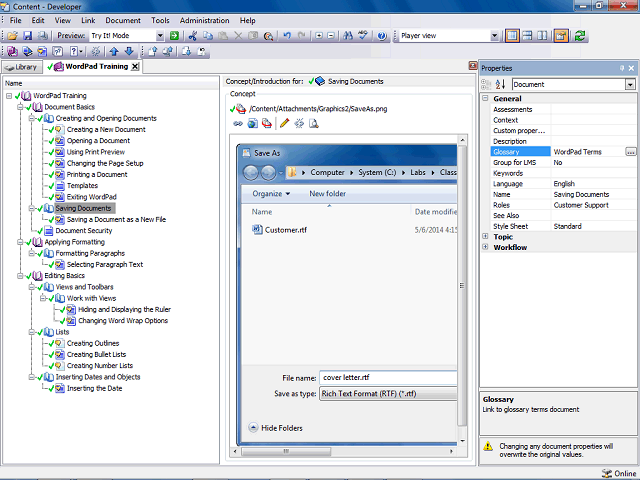
Task: Toggle the Properties pane auto-hide pin
Action: coord(622,68)
